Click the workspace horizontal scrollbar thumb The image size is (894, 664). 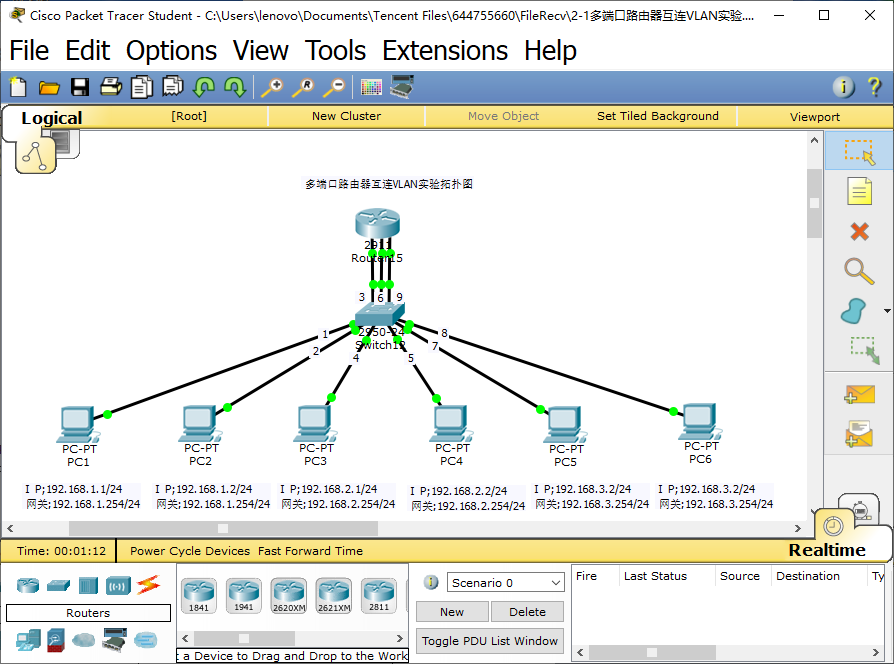(223, 528)
